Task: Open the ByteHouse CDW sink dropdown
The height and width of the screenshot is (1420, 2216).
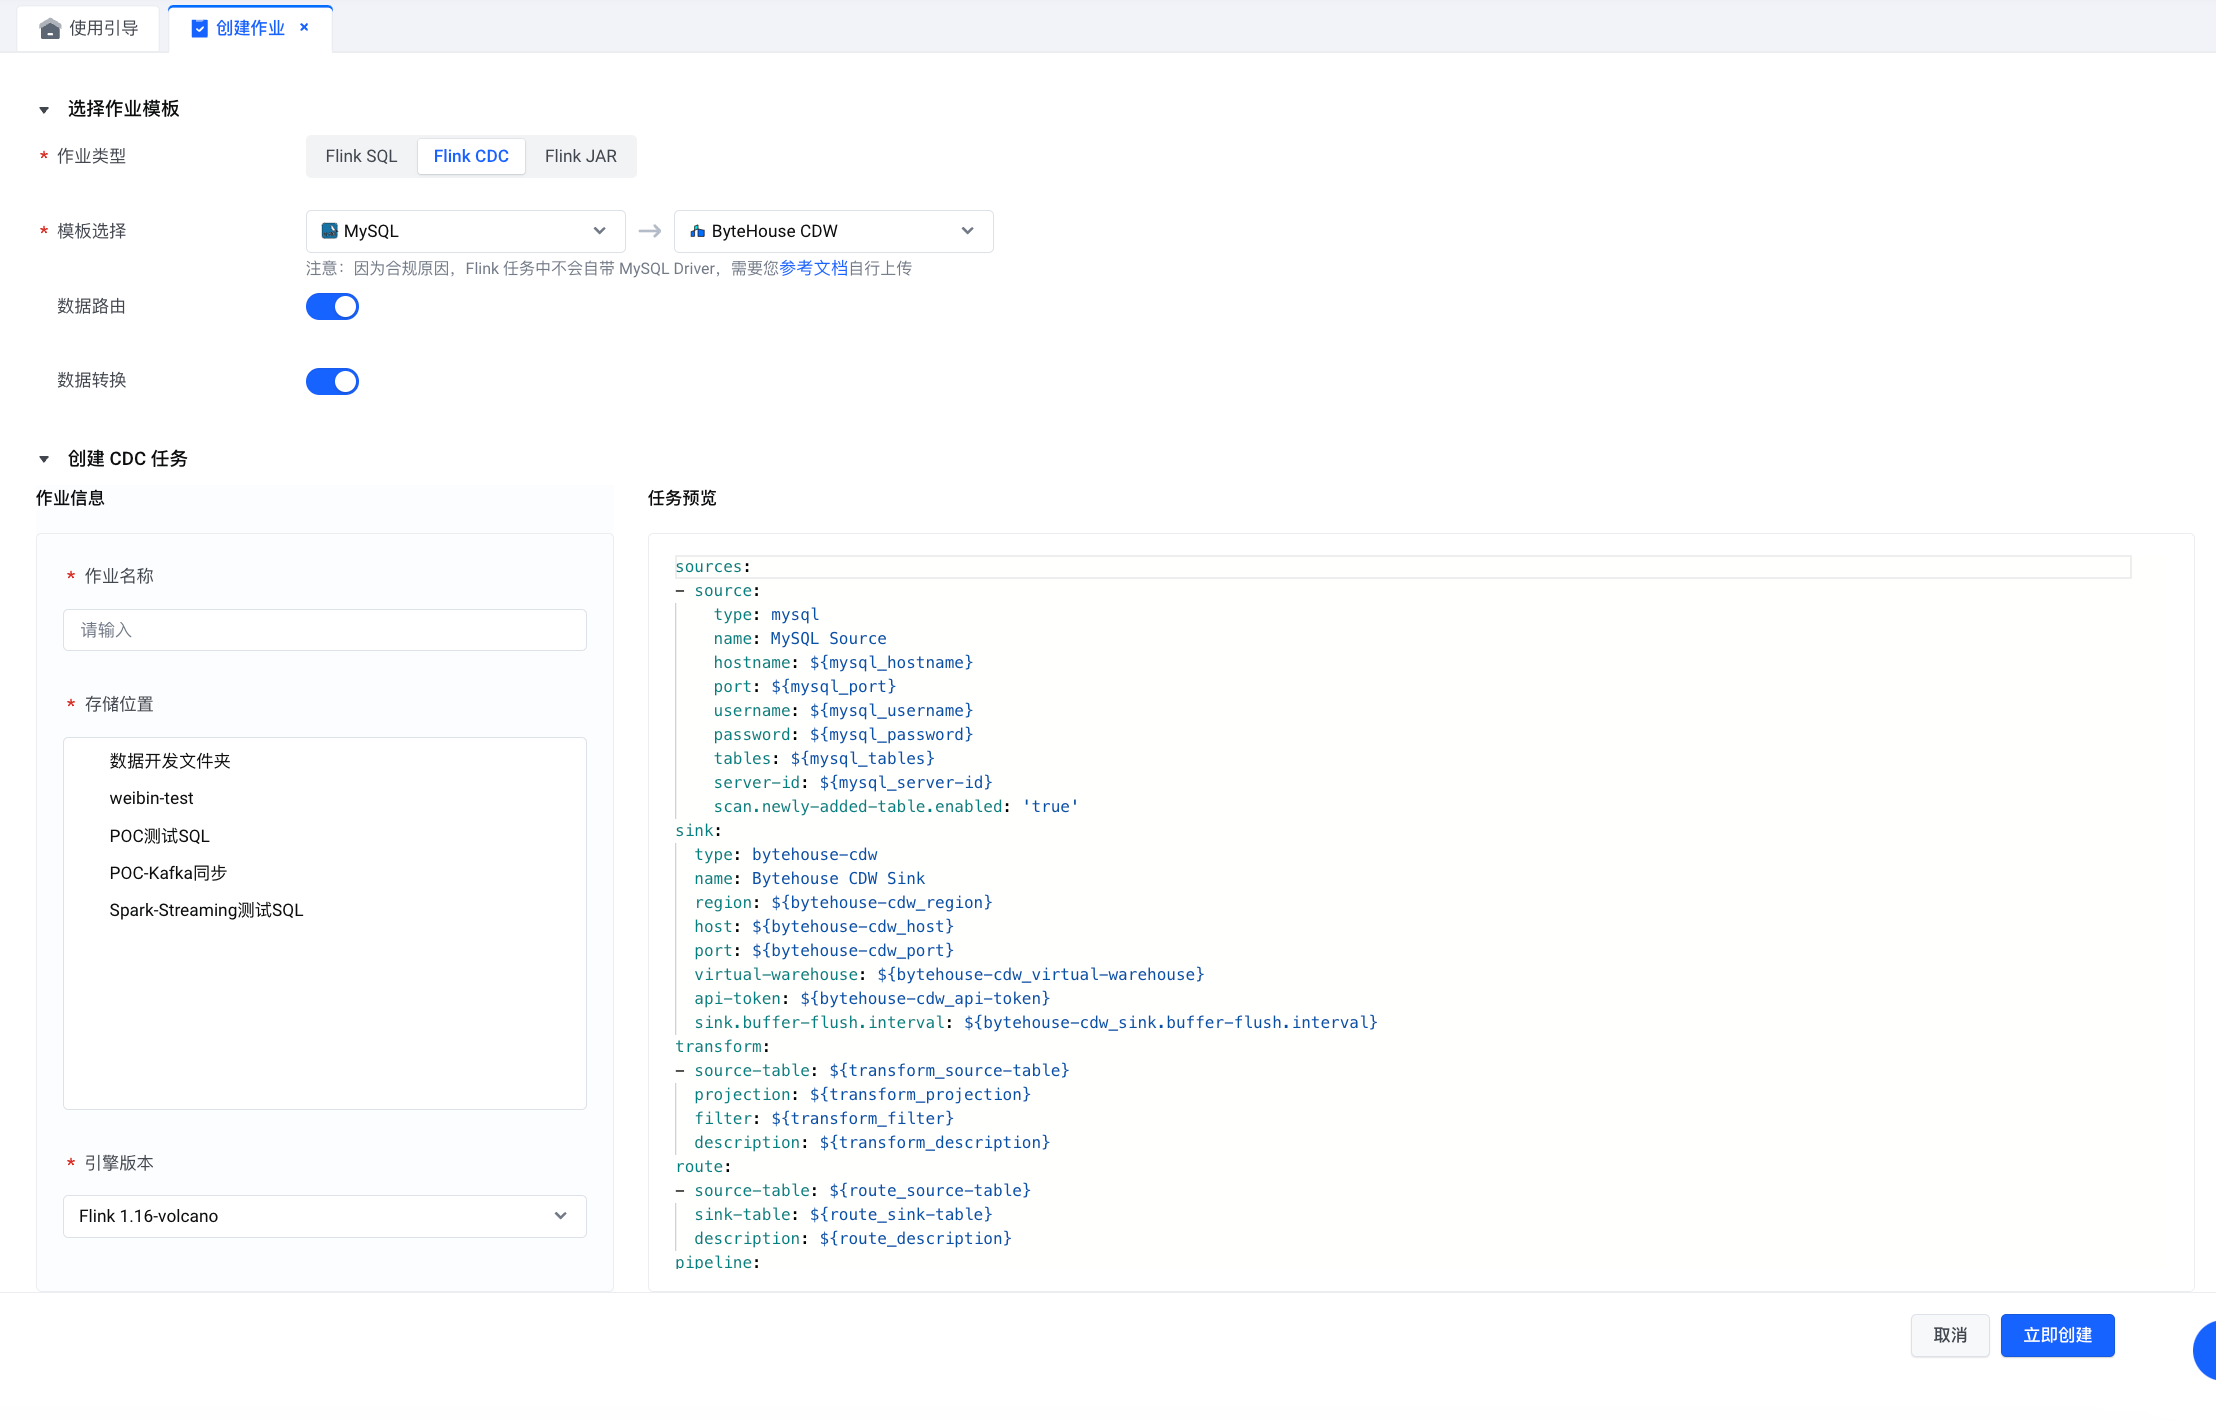Action: pyautogui.click(x=833, y=231)
